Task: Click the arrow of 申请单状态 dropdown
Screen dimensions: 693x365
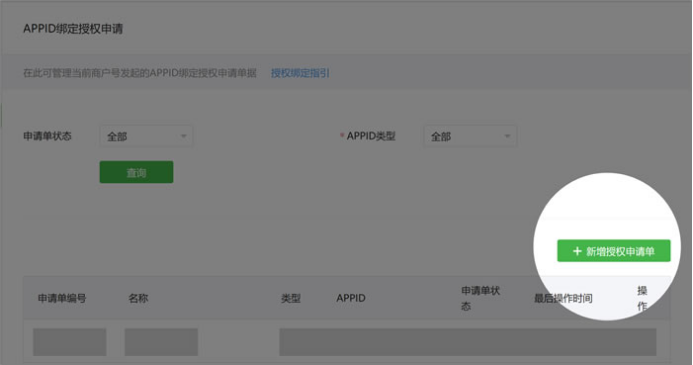Action: [x=183, y=136]
